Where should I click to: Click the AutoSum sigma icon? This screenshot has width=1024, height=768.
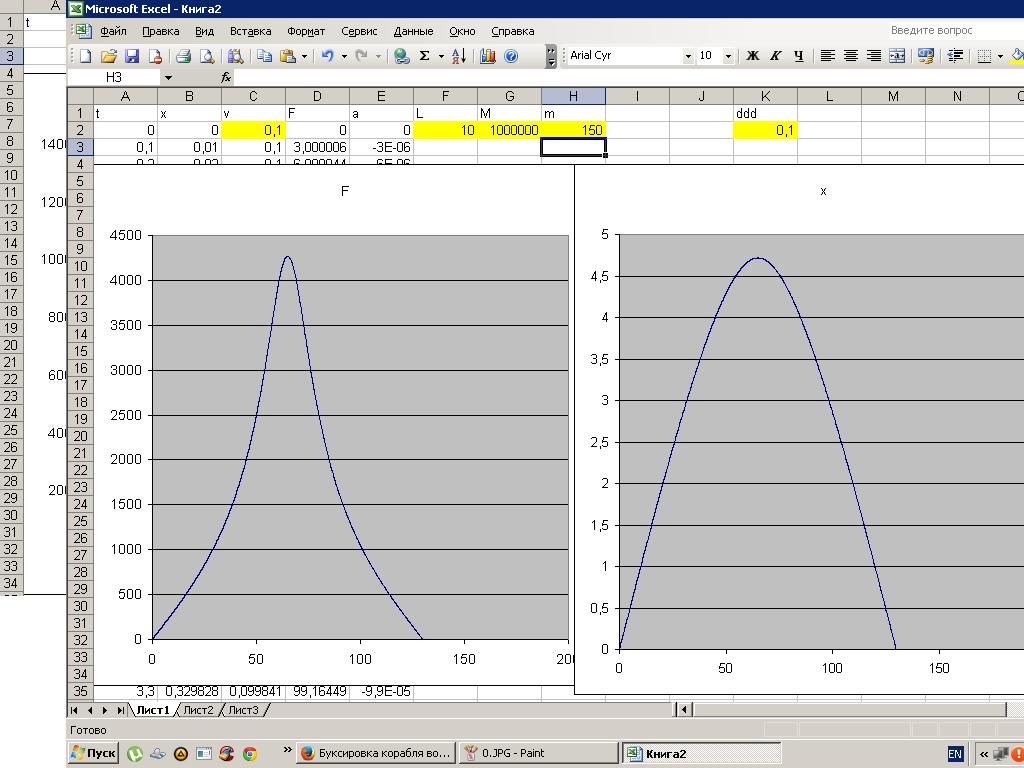424,56
